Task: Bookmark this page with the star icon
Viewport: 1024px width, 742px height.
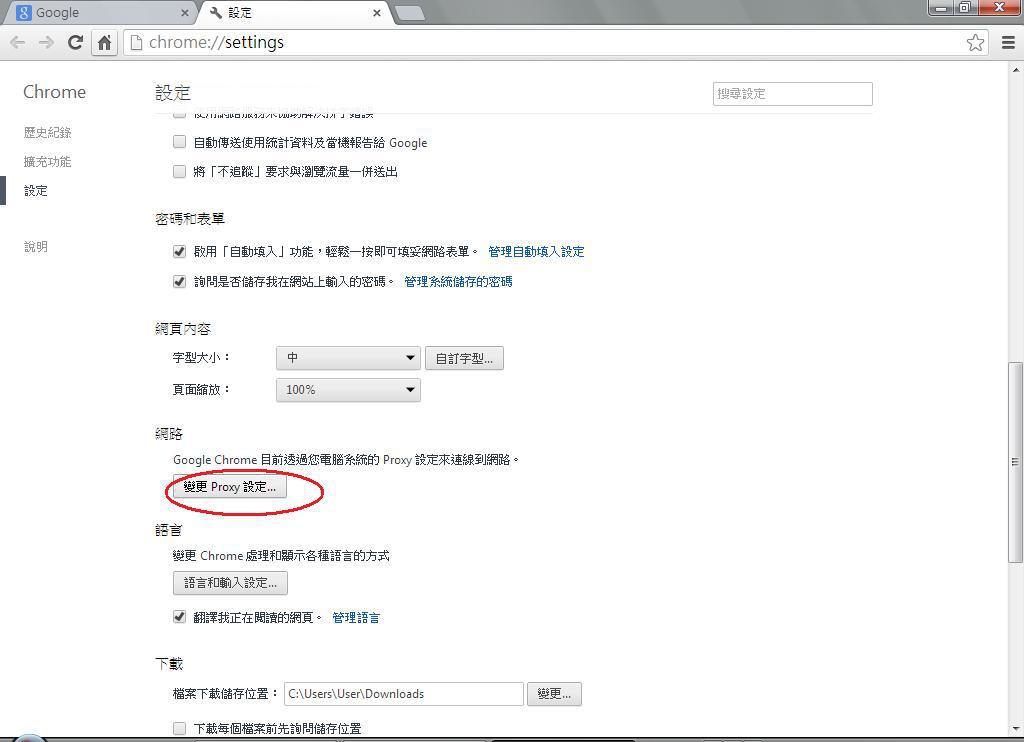Action: 975,42
